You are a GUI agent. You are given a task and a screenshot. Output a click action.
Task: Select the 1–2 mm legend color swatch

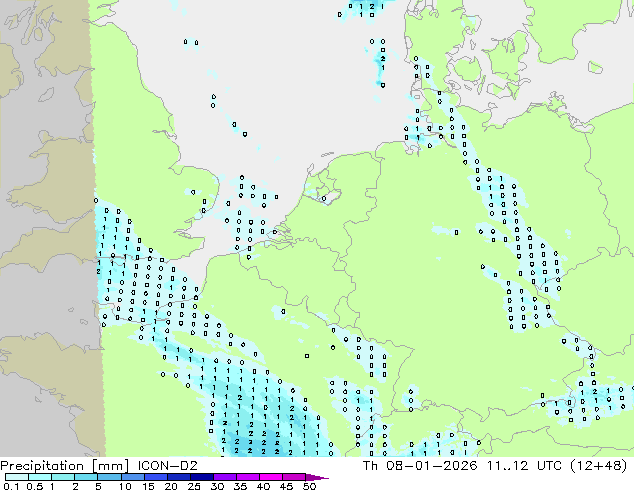click(63, 477)
